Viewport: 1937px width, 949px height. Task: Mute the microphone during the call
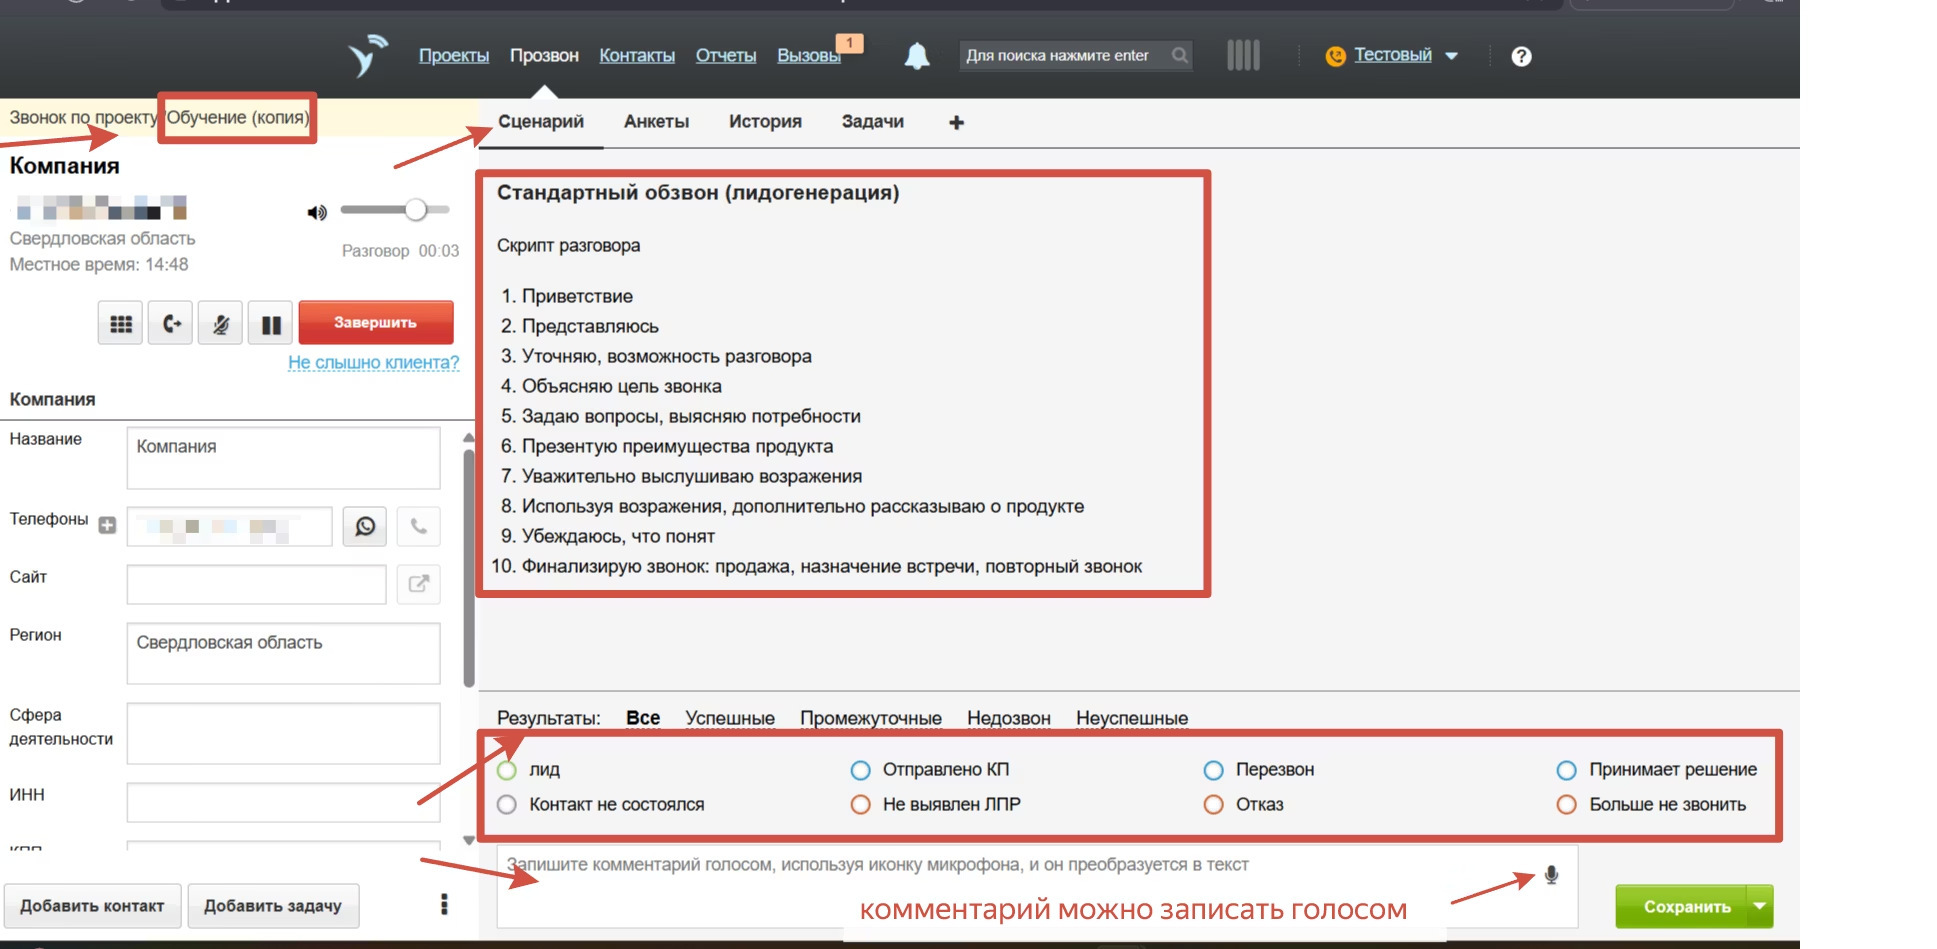221,323
